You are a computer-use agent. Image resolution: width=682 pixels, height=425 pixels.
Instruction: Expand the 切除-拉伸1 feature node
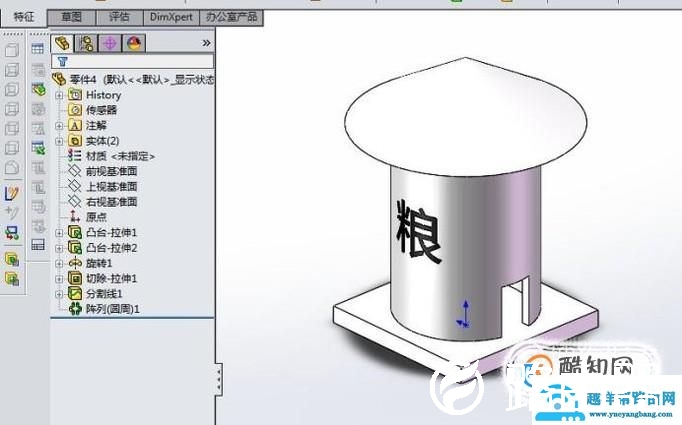click(59, 278)
